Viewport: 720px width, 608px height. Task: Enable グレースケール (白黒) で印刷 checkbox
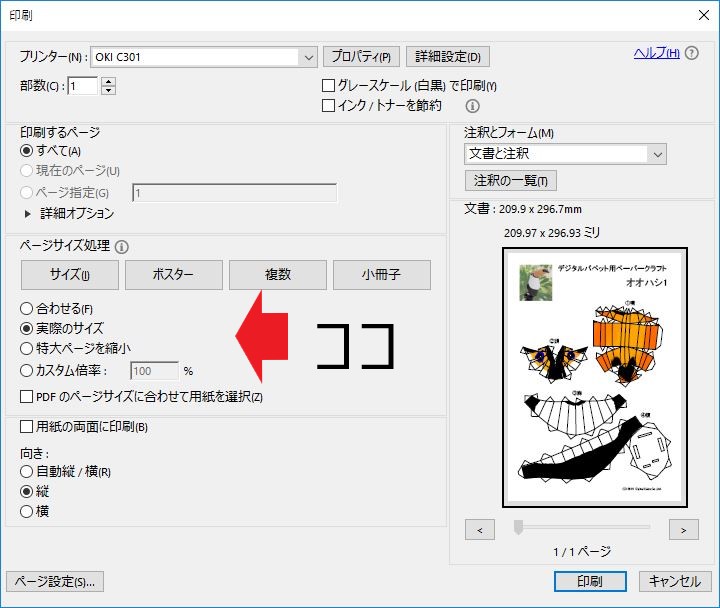[x=328, y=85]
